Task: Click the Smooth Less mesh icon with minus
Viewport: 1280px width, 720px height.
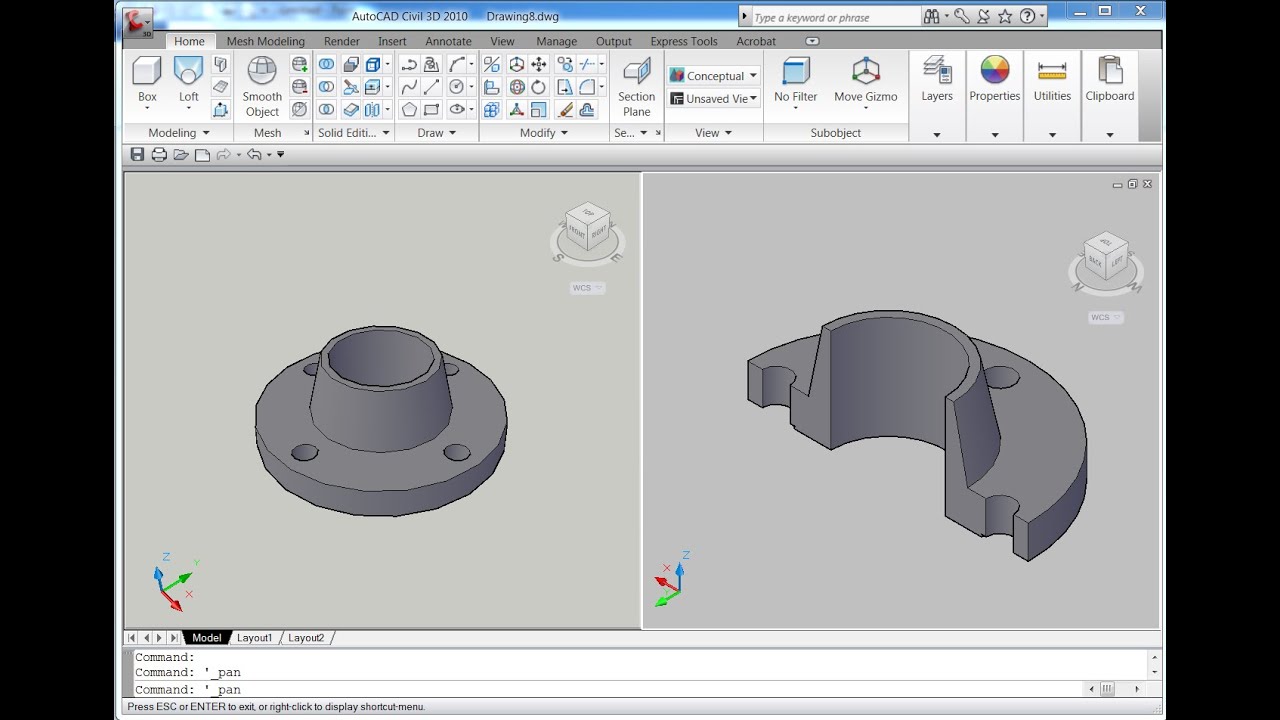Action: 299,87
